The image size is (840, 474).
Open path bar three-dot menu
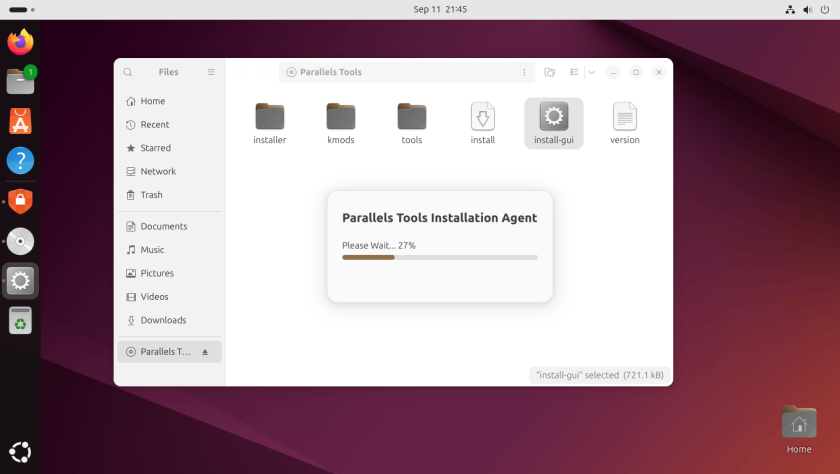[x=524, y=72]
